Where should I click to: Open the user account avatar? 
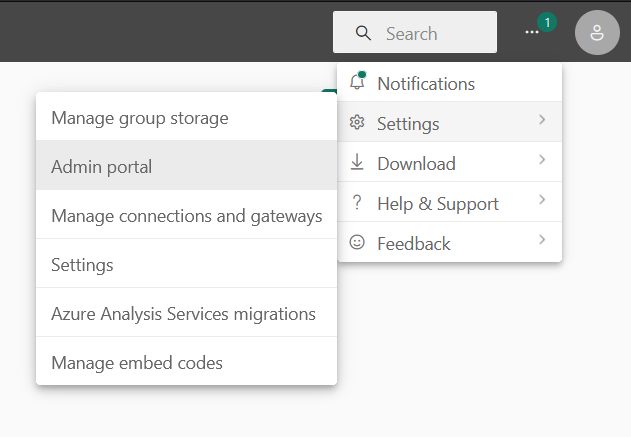597,33
